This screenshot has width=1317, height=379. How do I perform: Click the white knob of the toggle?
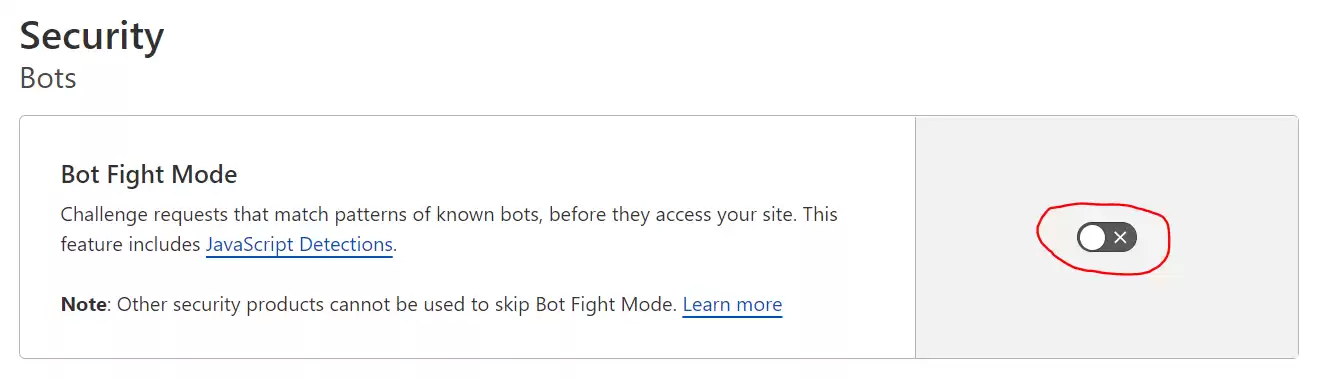click(x=1092, y=237)
